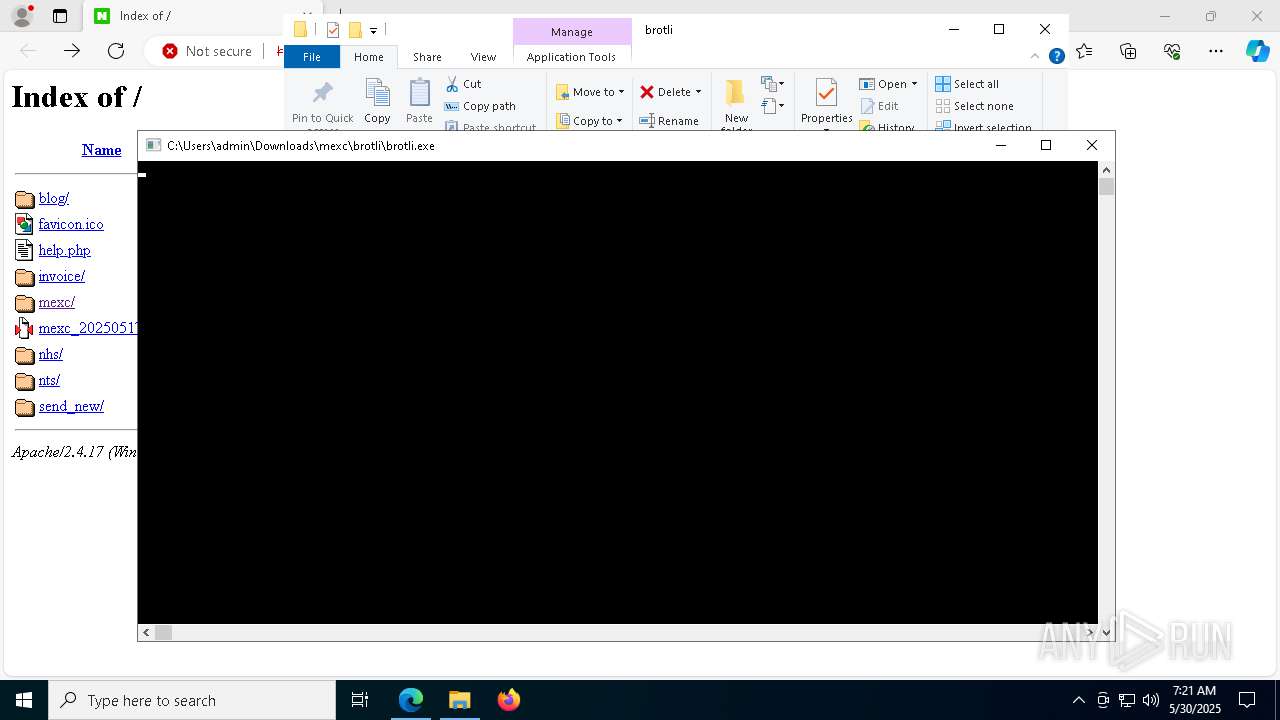Open the invoice/ directory link
1280x720 pixels.
(61, 276)
